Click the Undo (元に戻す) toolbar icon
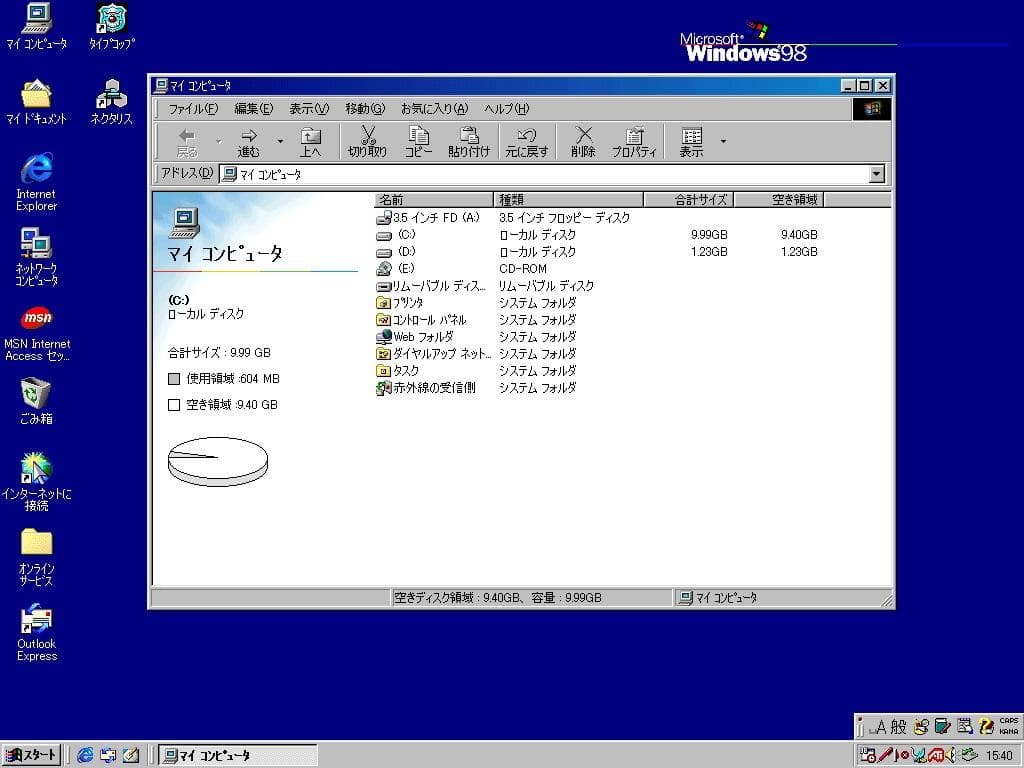This screenshot has height=768, width=1024. [525, 140]
